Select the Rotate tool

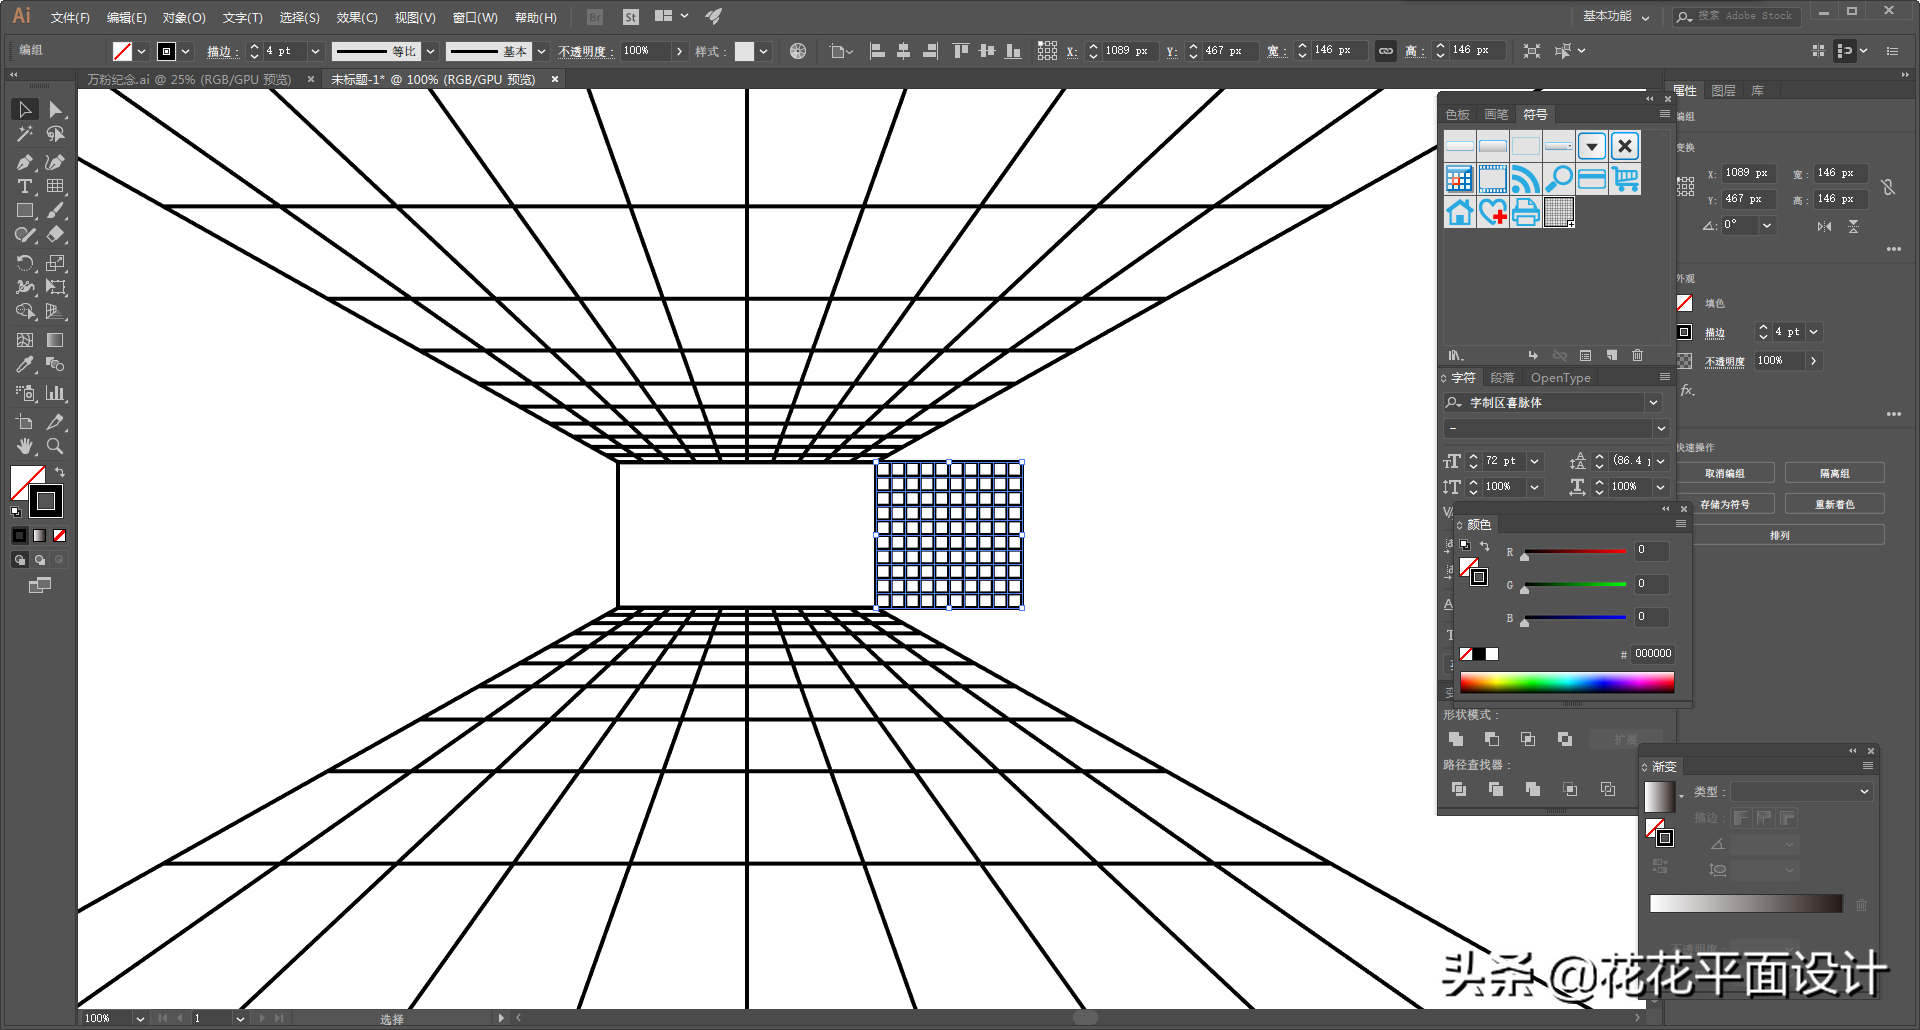pyautogui.click(x=25, y=263)
